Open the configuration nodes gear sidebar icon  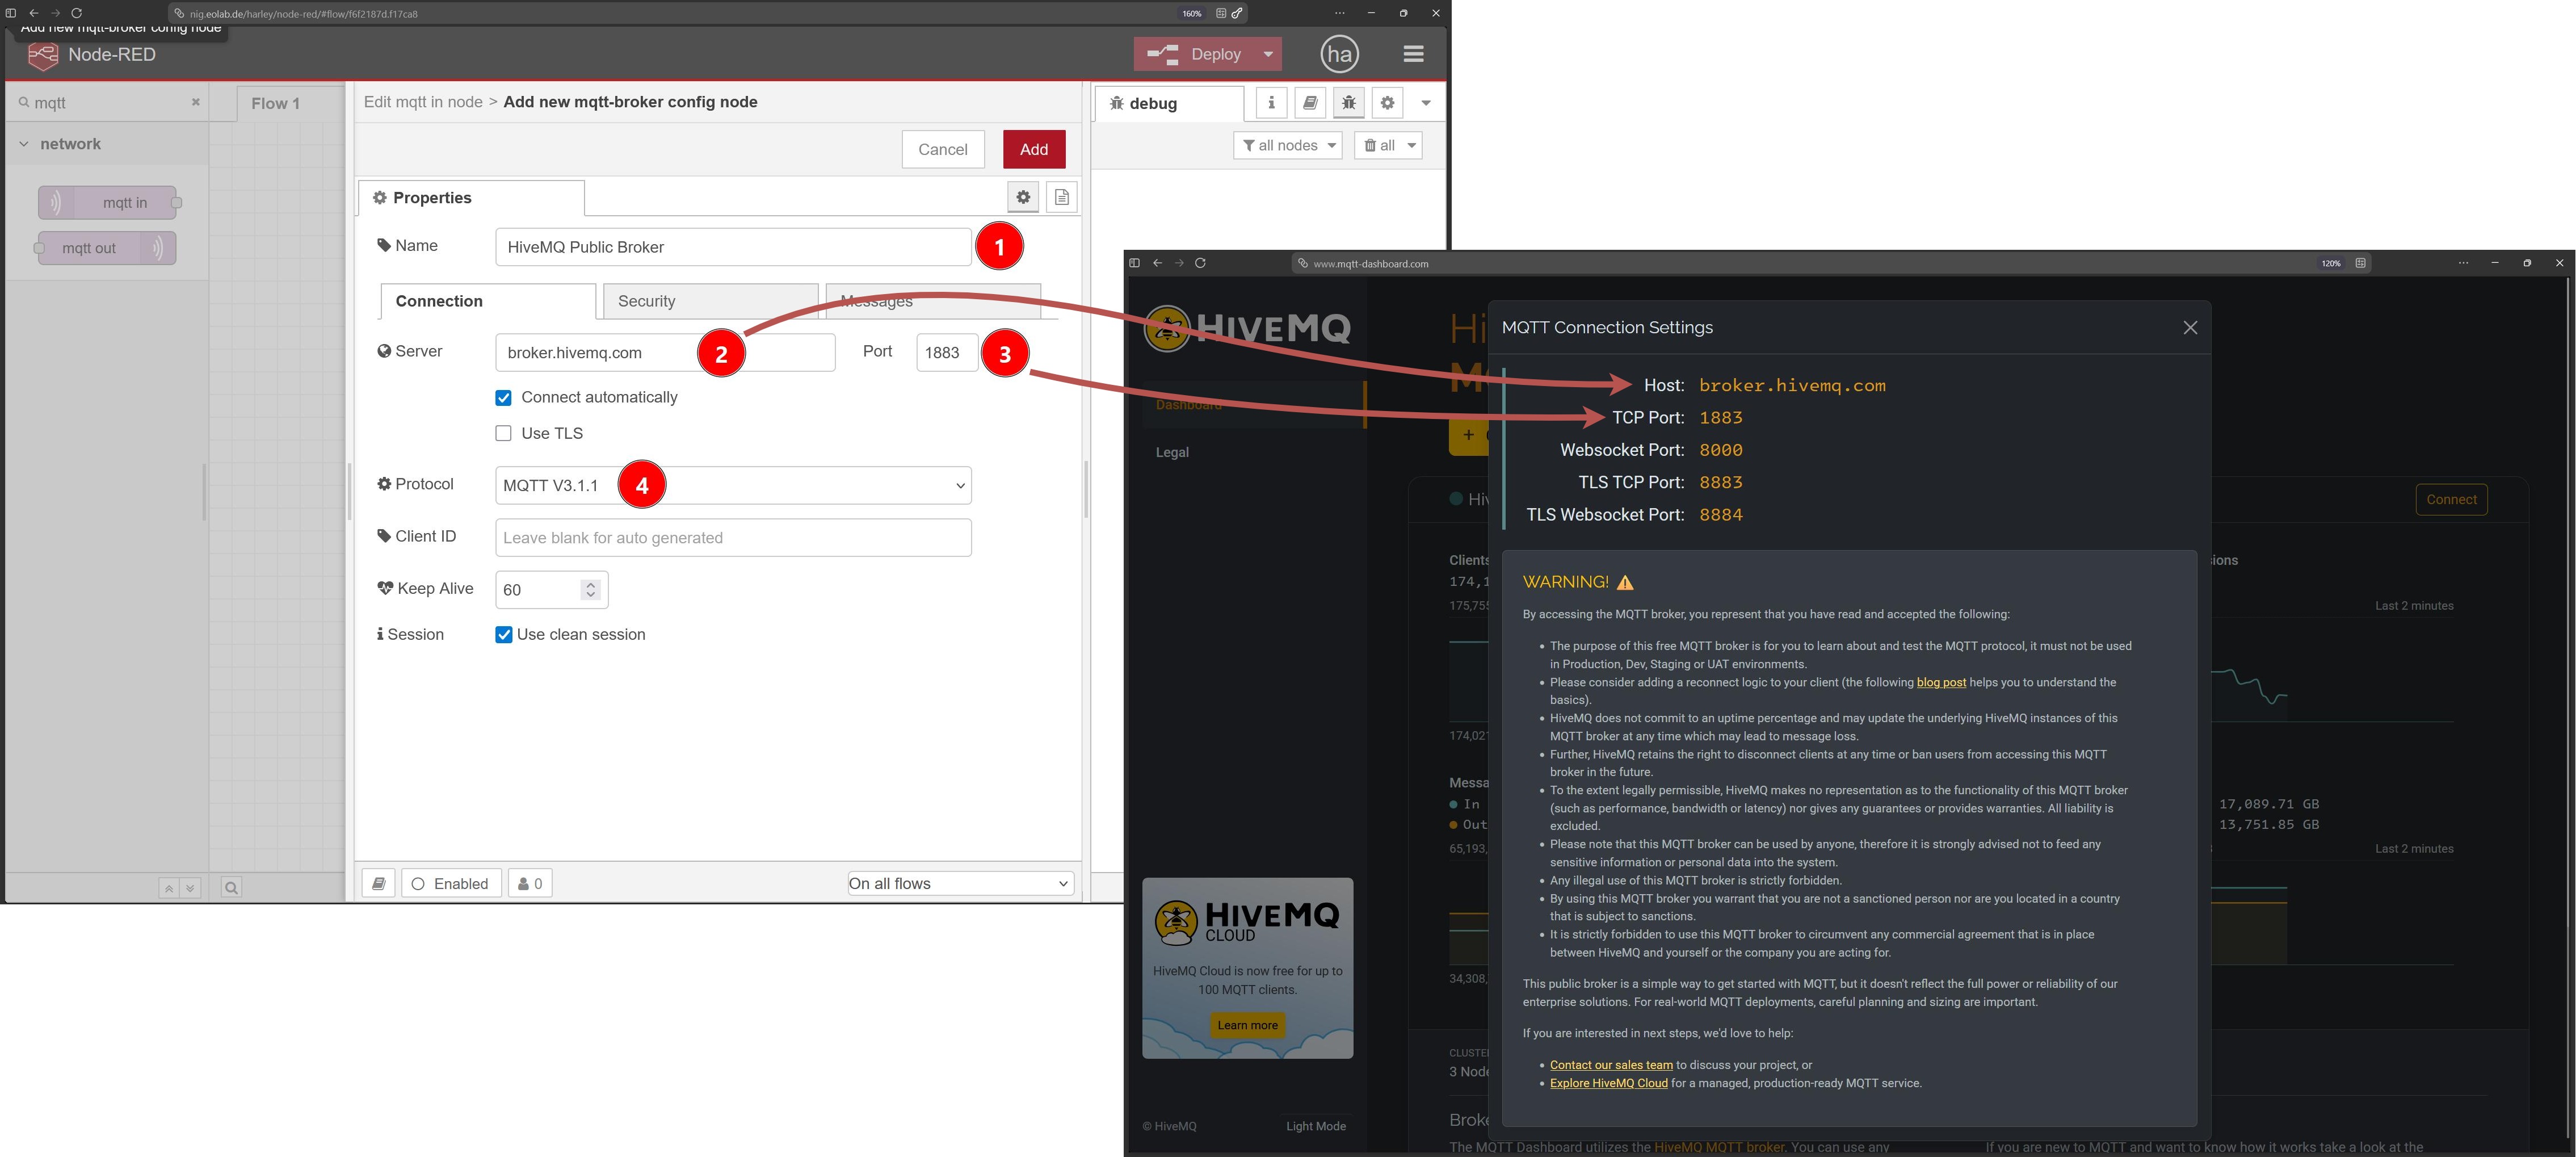pos(1387,102)
